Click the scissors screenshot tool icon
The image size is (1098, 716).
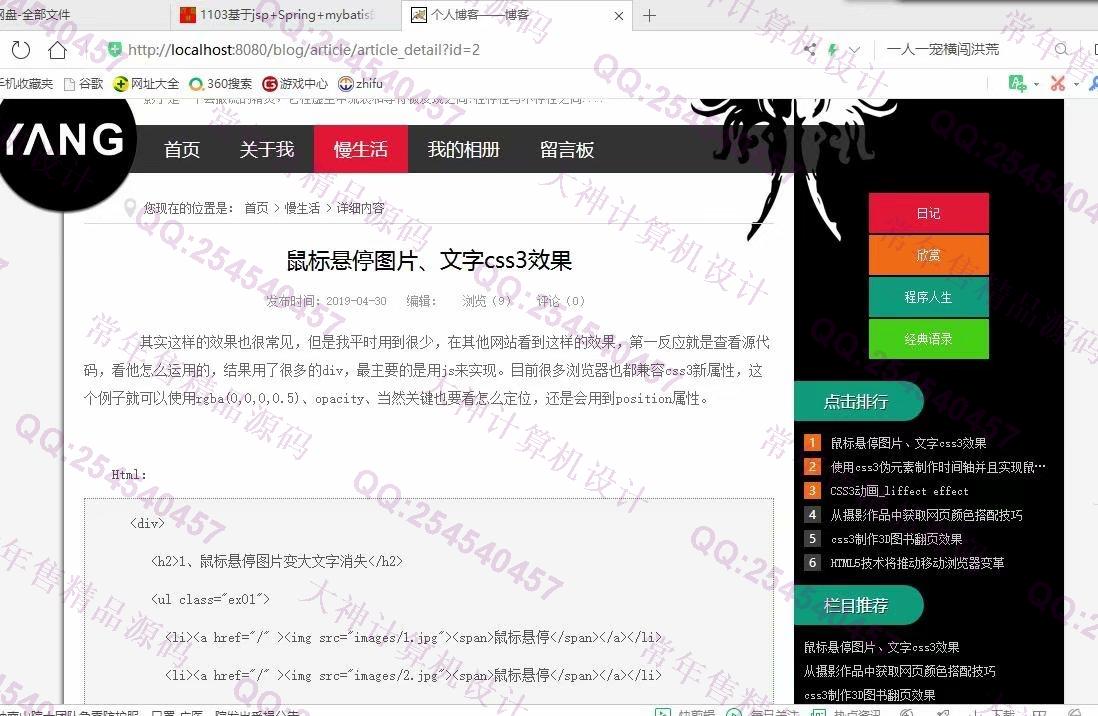pyautogui.click(x=1058, y=84)
